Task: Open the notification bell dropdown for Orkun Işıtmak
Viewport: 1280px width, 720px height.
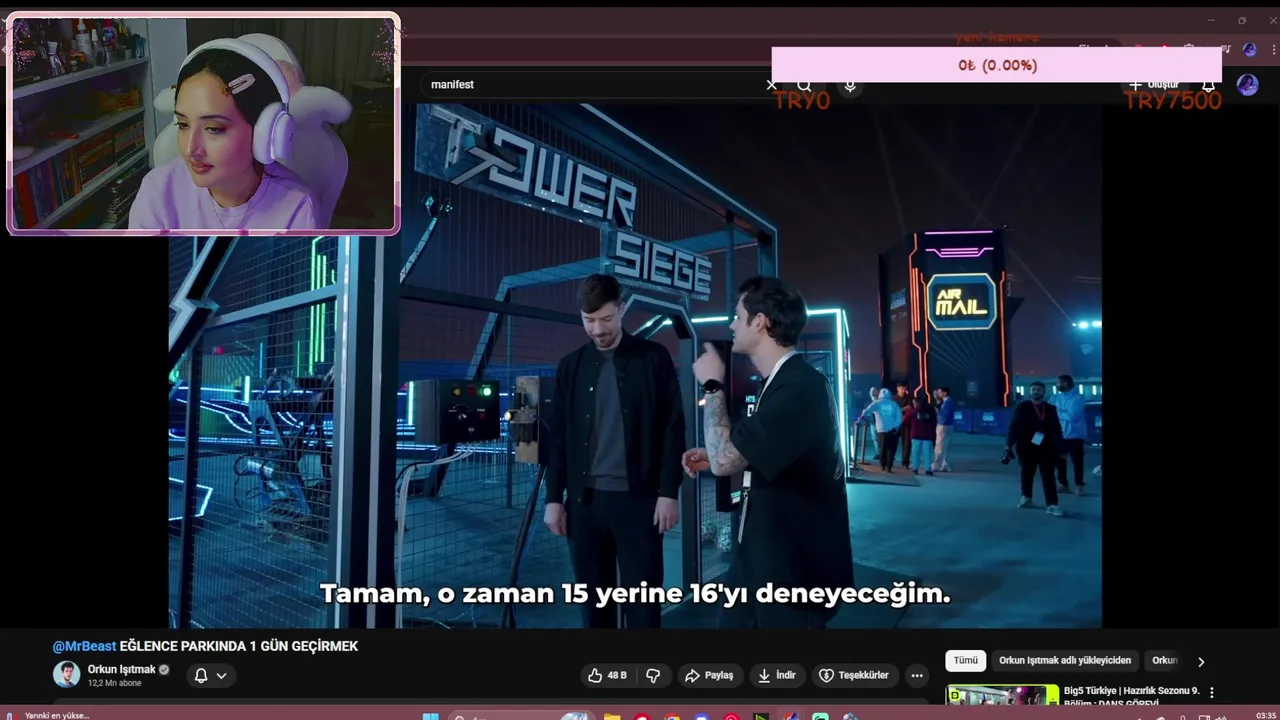Action: point(210,675)
